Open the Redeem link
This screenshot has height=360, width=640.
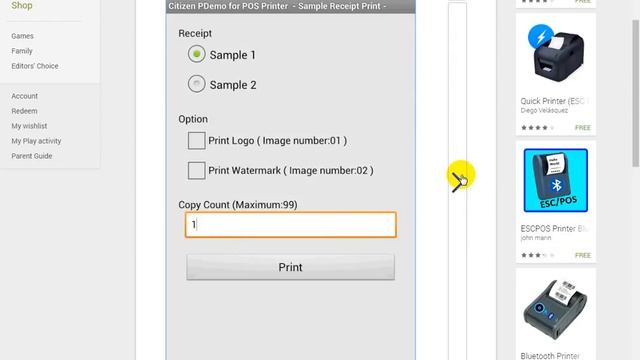tap(24, 111)
